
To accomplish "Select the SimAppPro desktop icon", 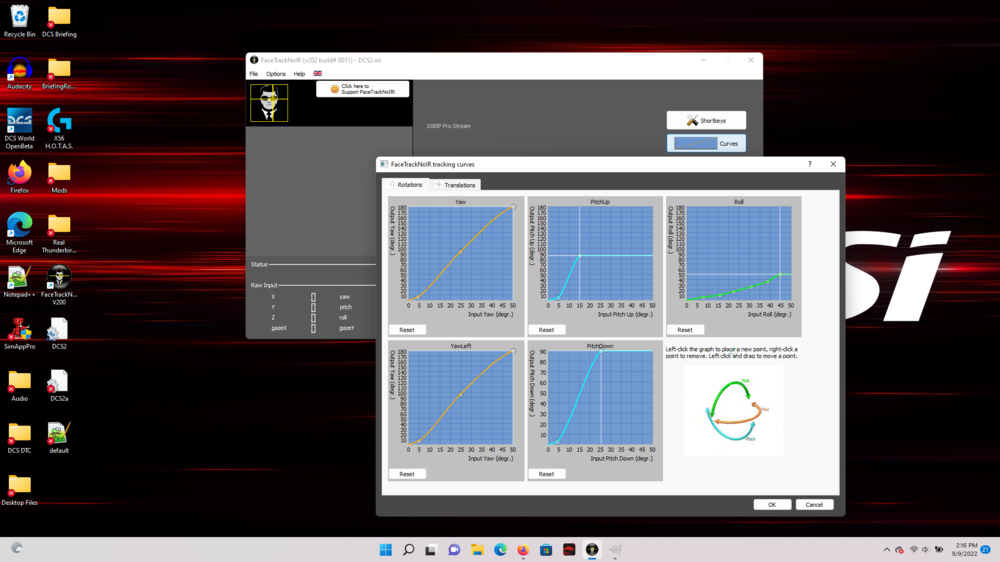I will pyautogui.click(x=20, y=334).
